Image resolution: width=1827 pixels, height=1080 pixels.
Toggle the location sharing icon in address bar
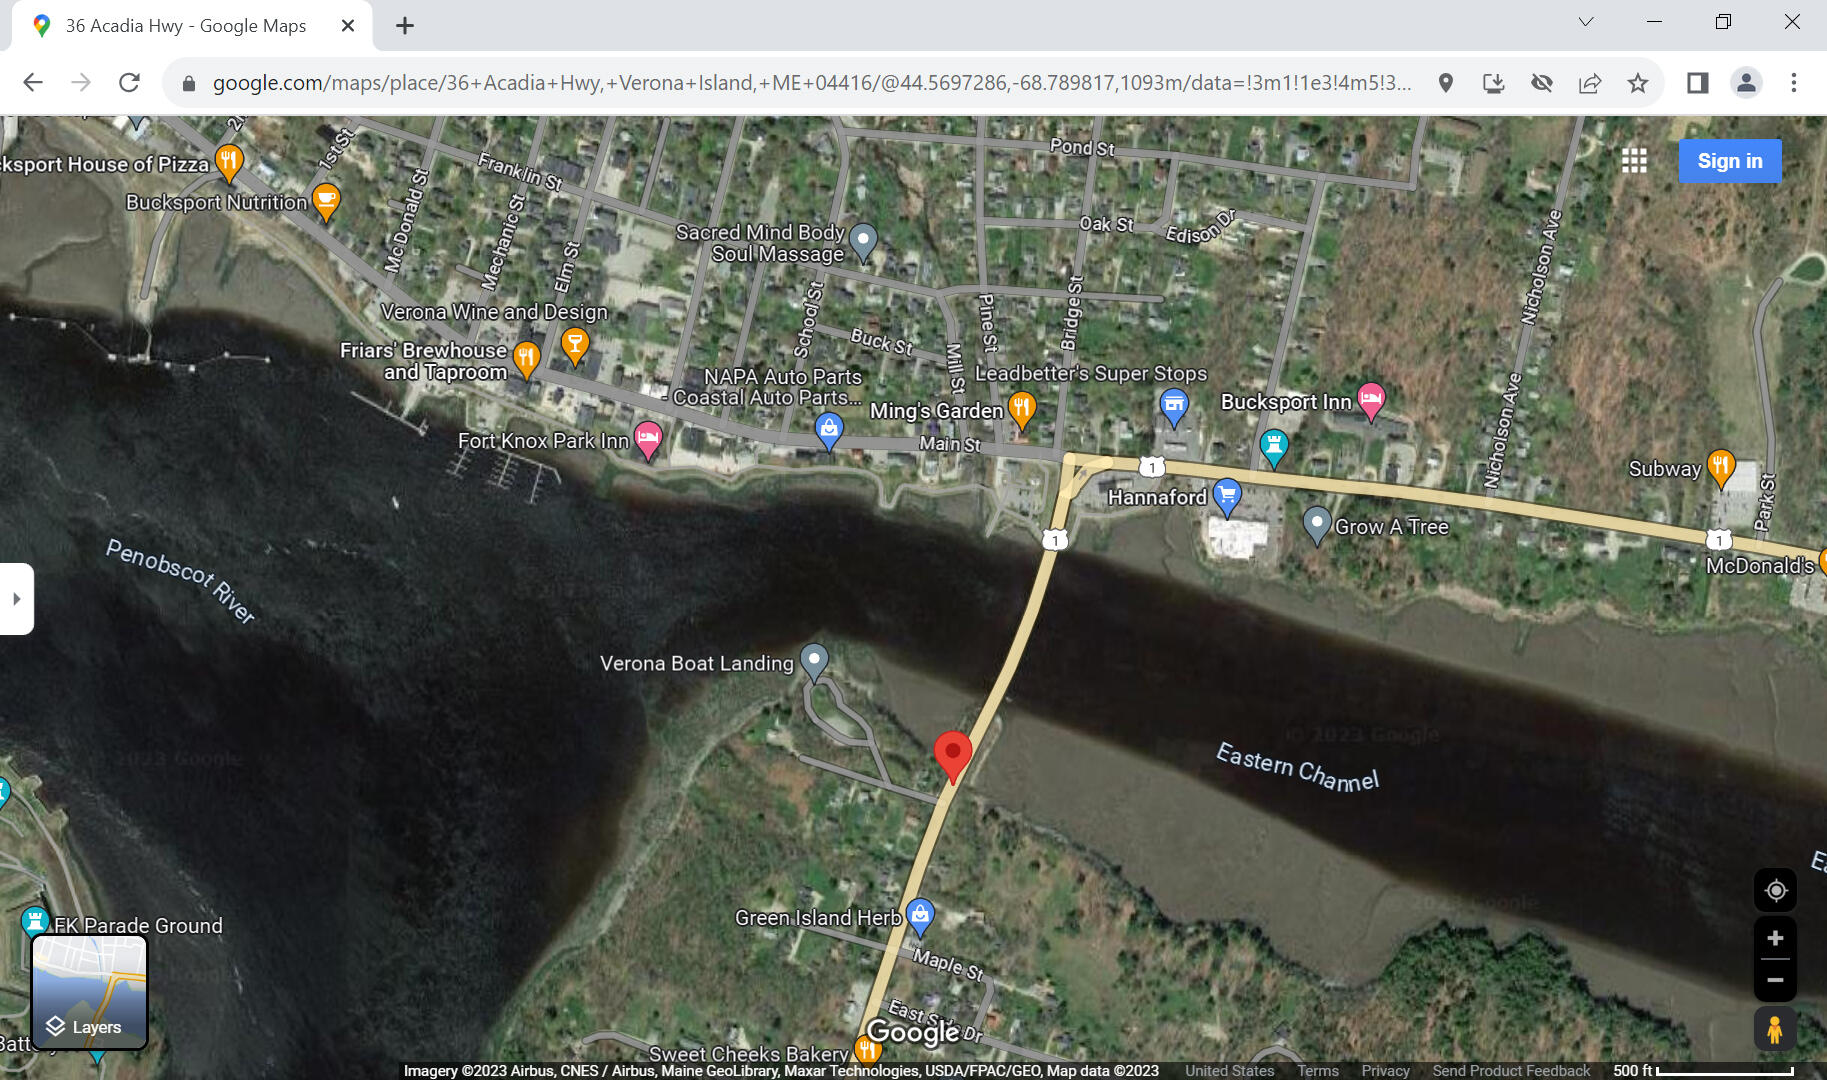[1446, 83]
